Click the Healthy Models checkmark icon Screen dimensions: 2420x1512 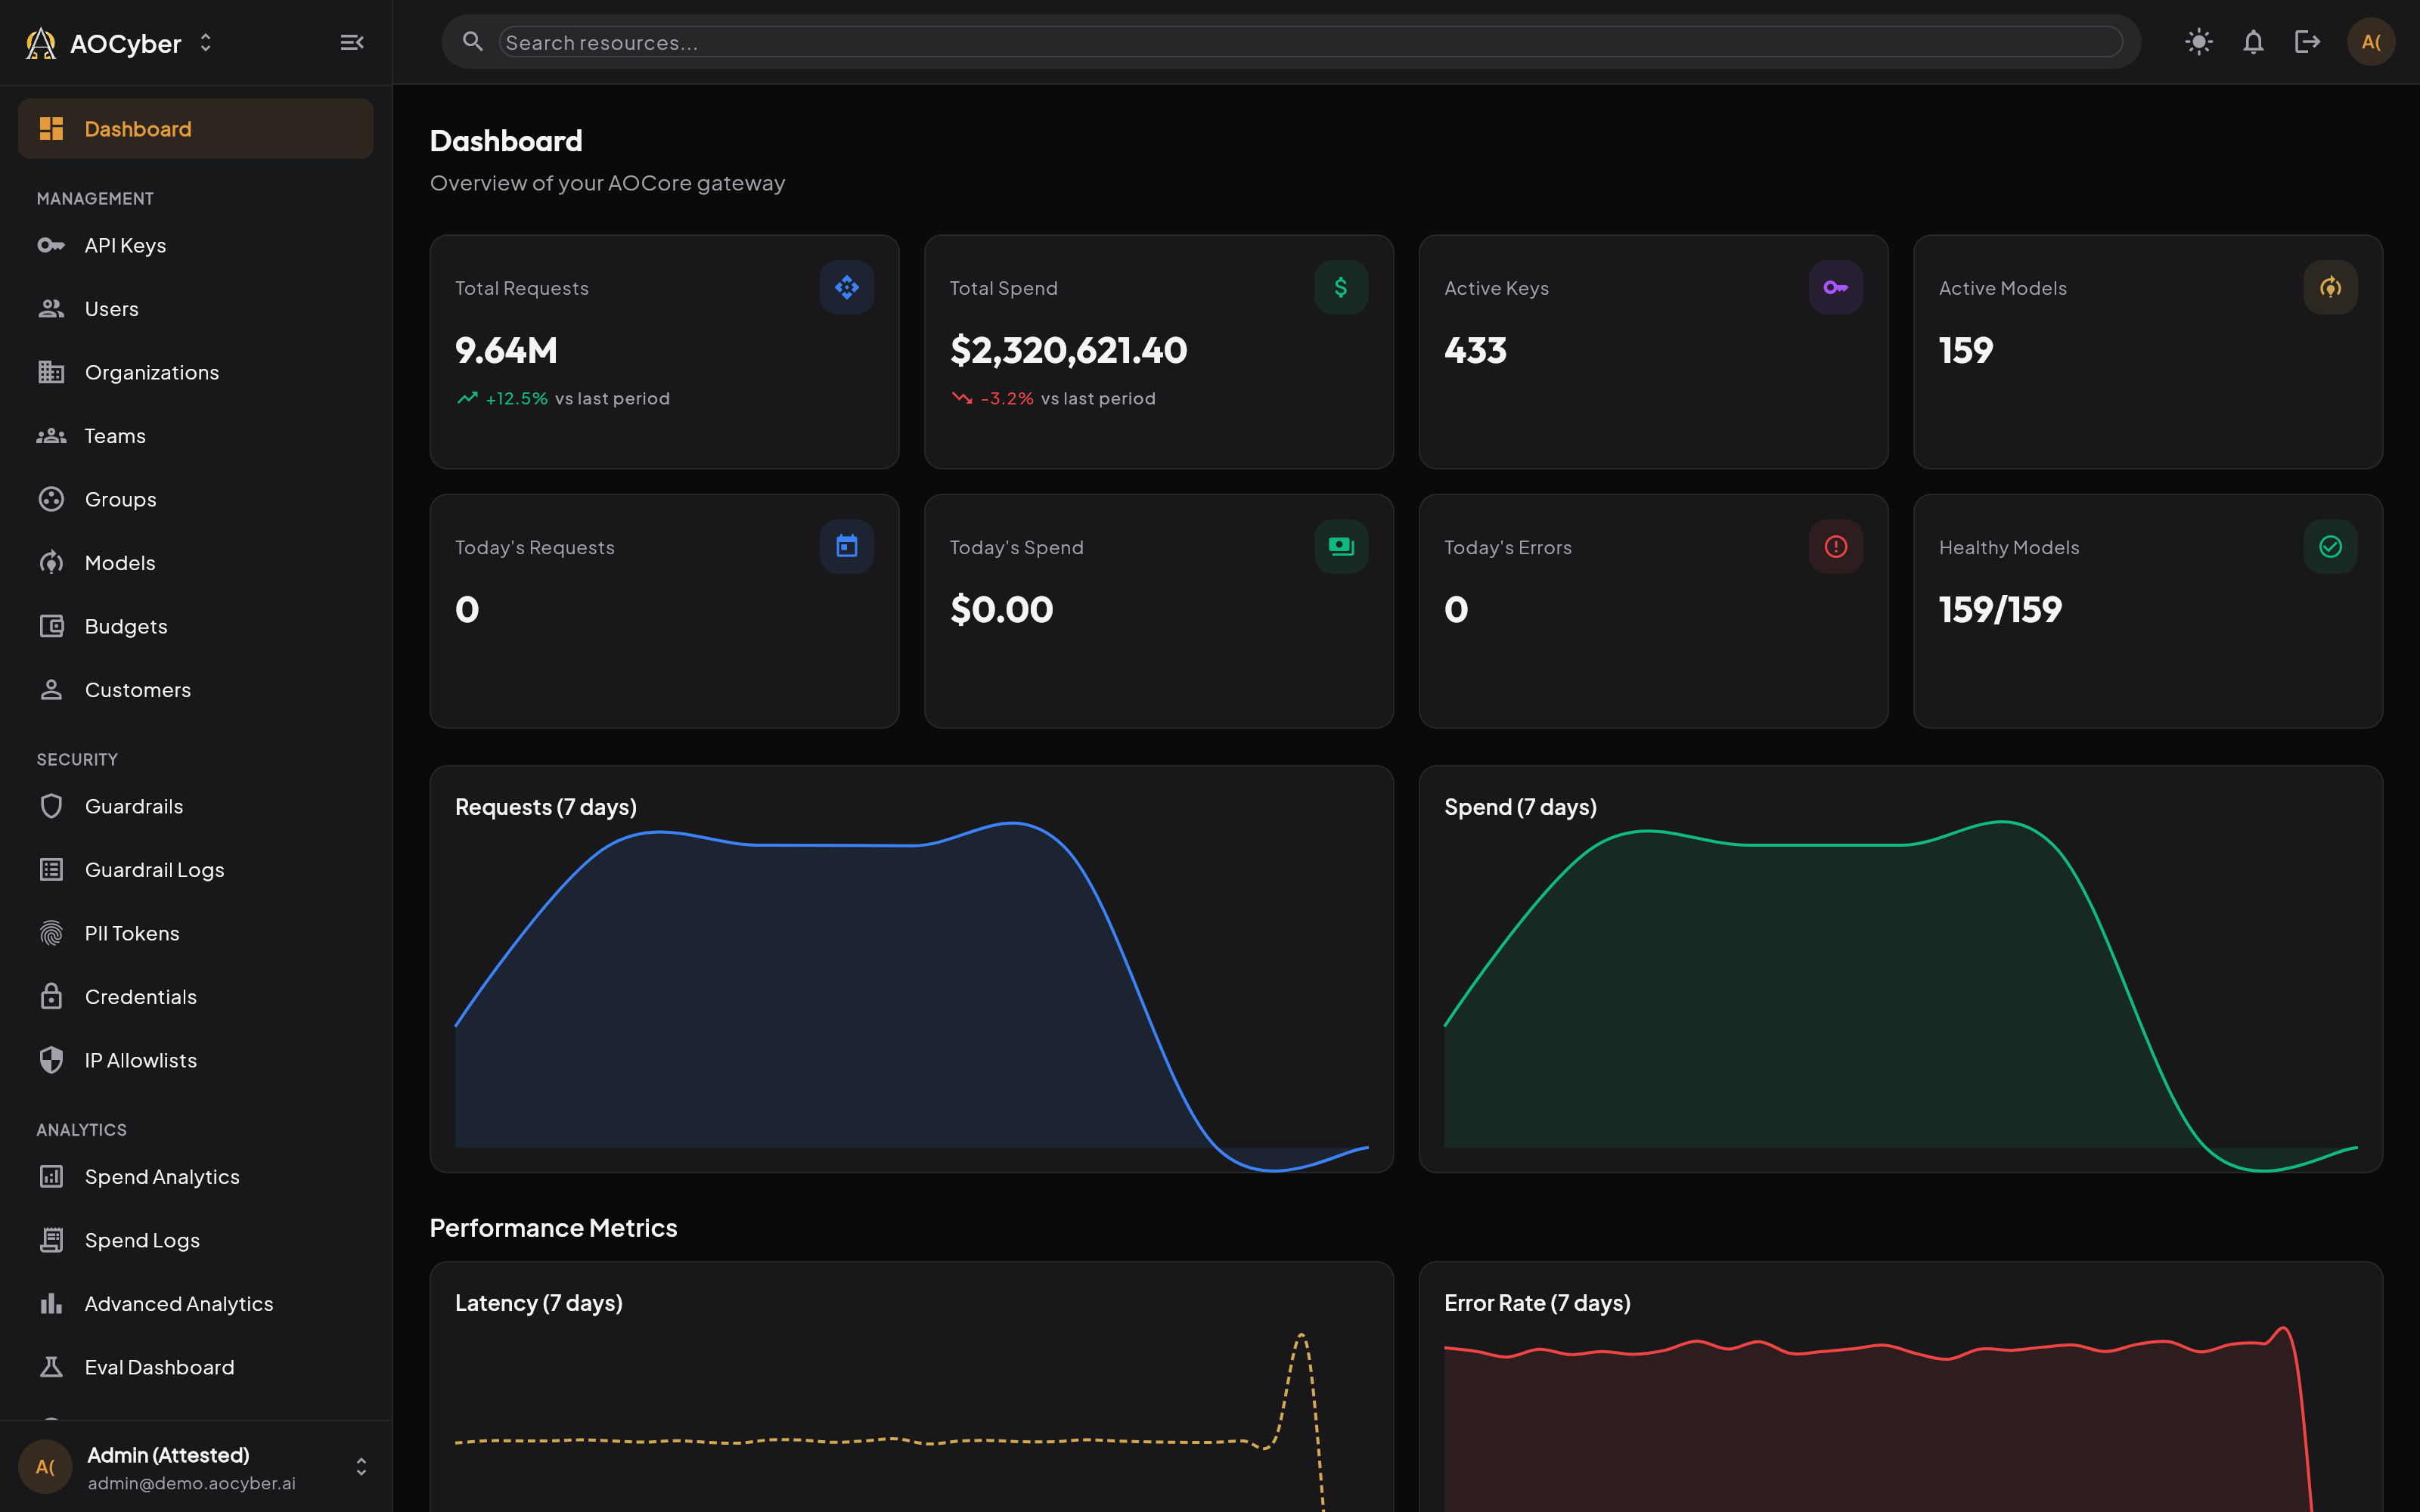click(2330, 547)
